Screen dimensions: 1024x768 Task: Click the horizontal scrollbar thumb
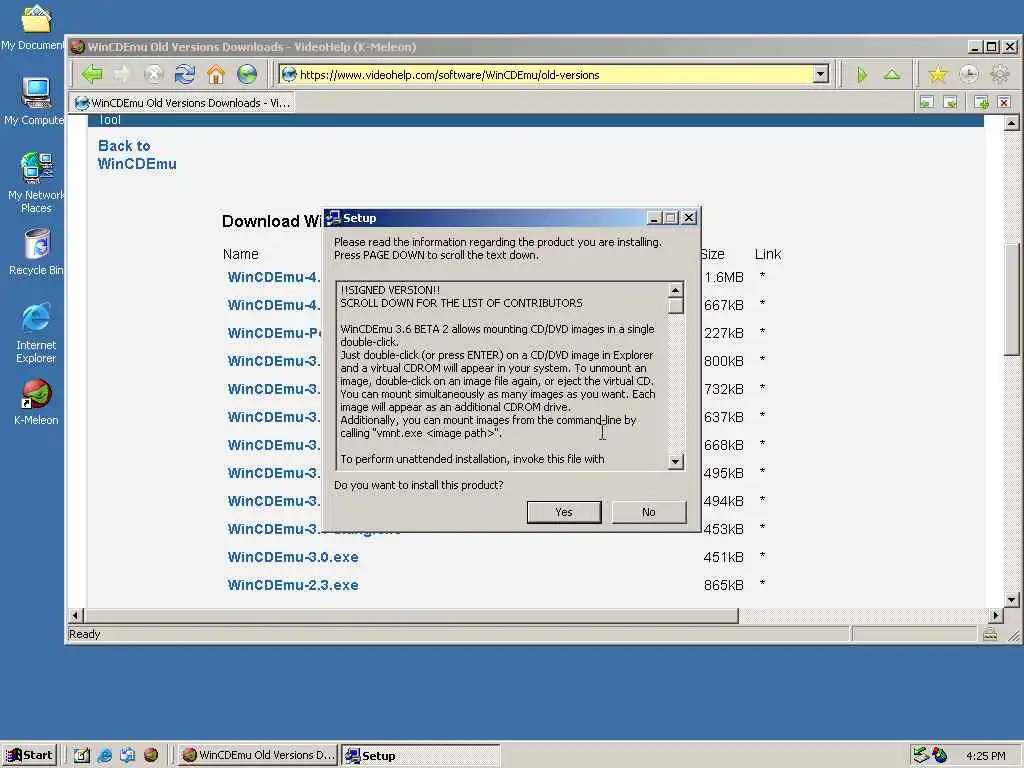(411, 615)
